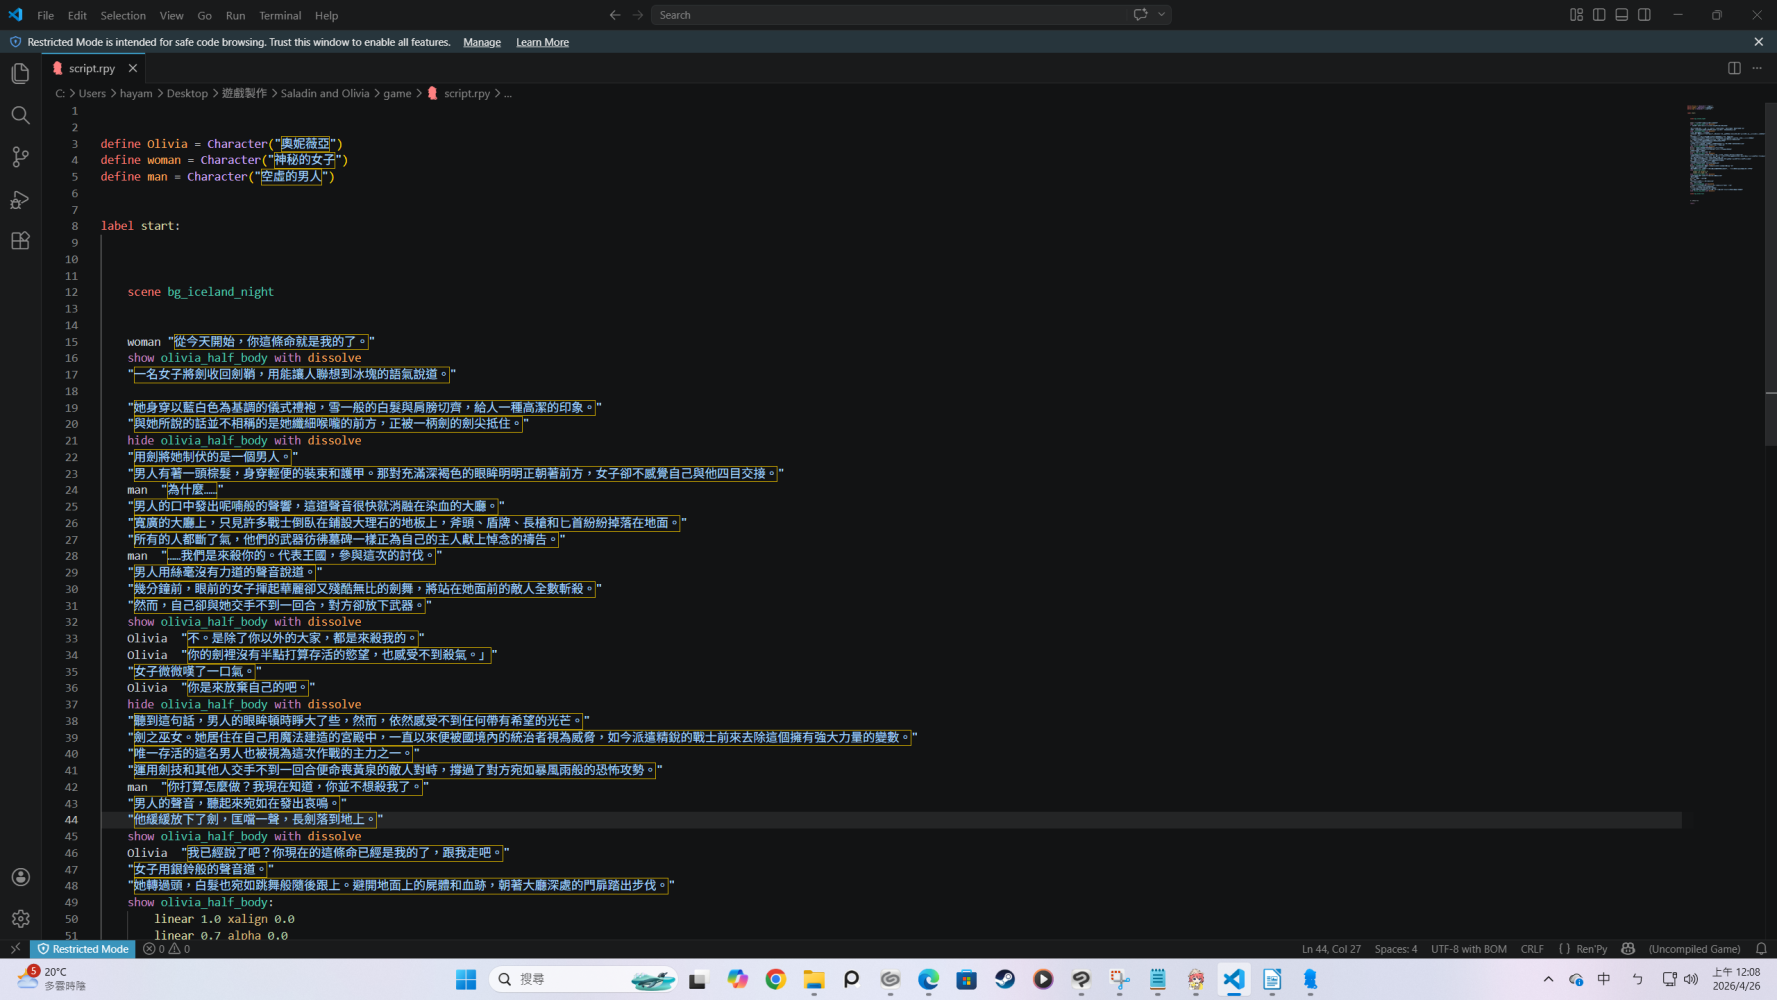Click the Learn More link
The width and height of the screenshot is (1777, 1000).
(542, 42)
